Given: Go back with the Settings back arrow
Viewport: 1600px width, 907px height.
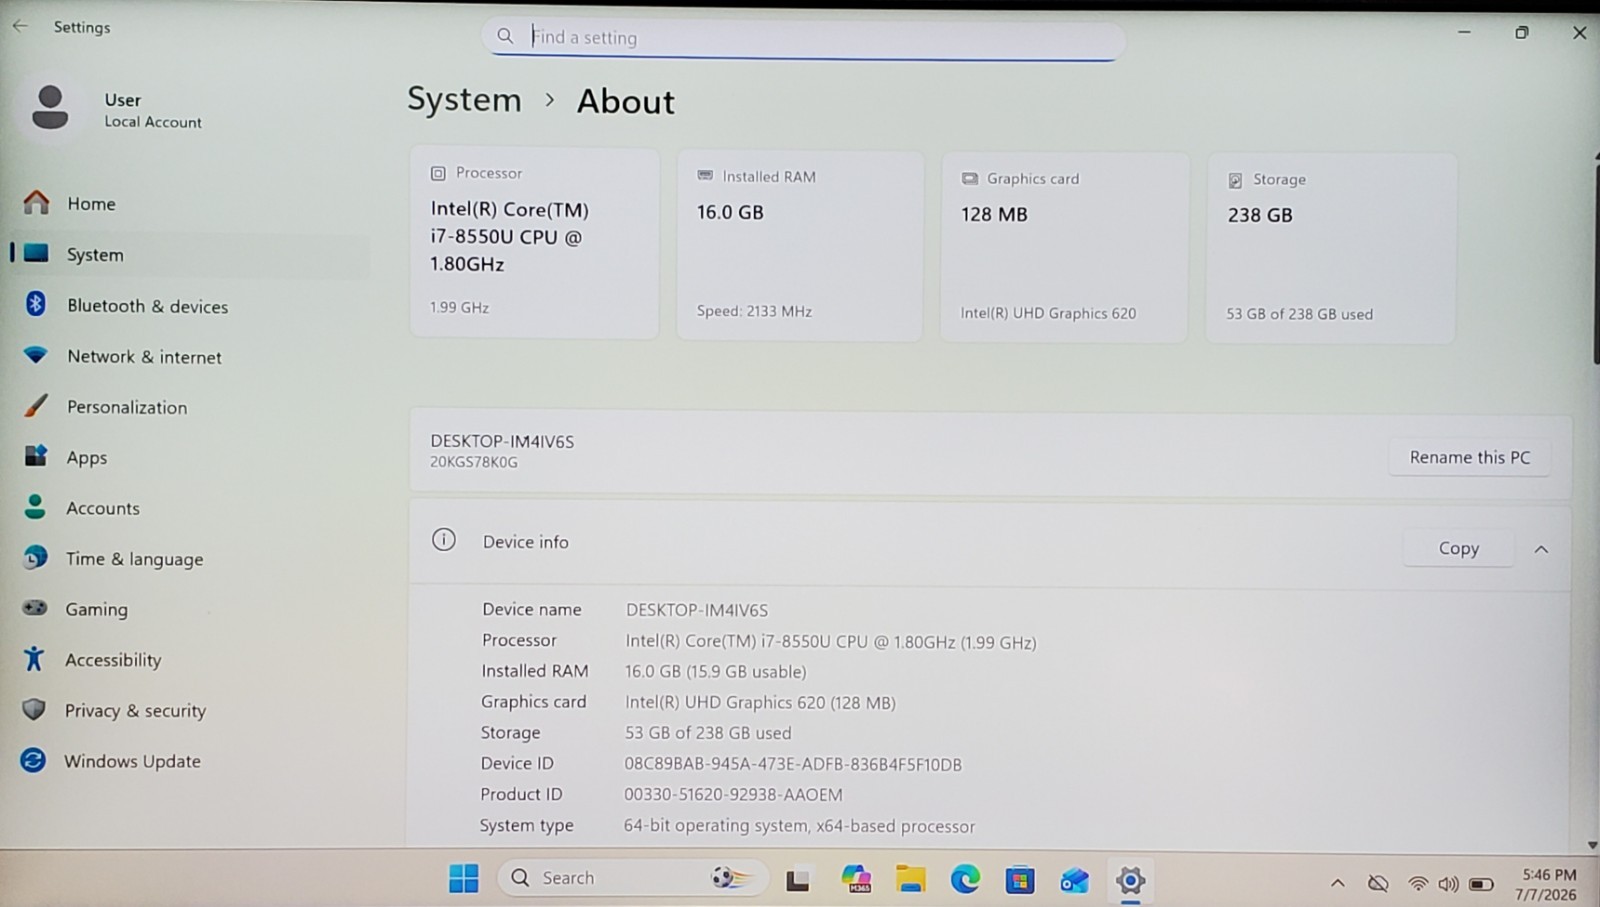Looking at the screenshot, I should [x=21, y=27].
